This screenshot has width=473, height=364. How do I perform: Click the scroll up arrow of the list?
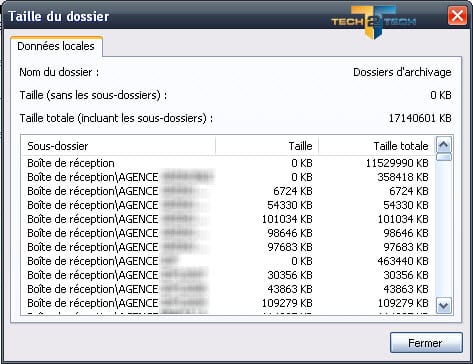(x=444, y=145)
